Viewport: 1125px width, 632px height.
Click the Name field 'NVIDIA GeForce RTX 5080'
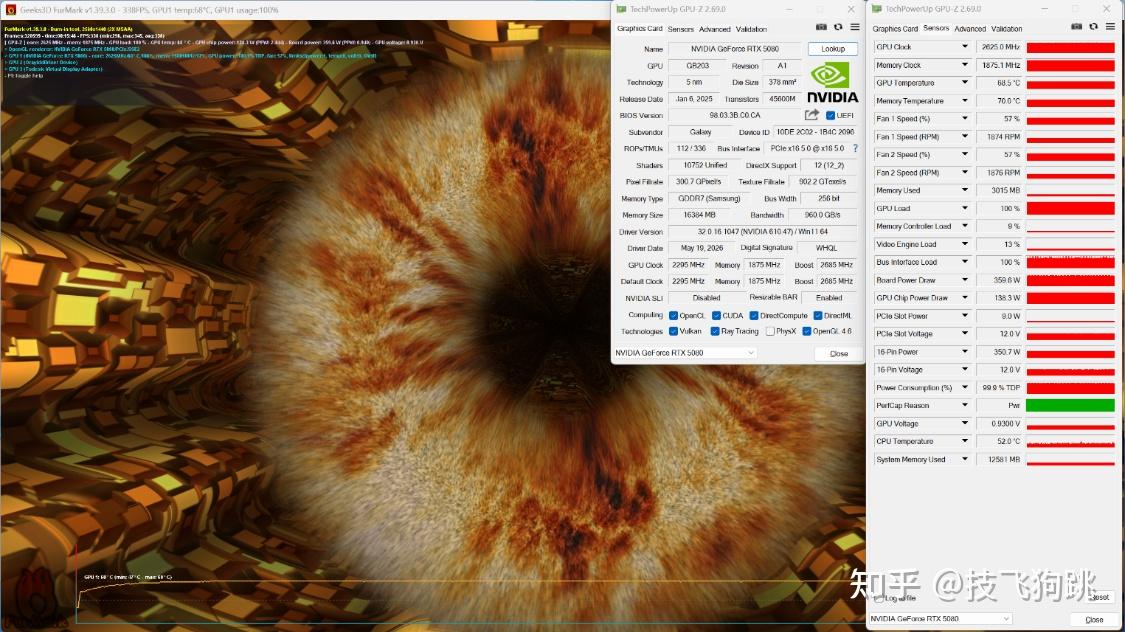pos(735,49)
